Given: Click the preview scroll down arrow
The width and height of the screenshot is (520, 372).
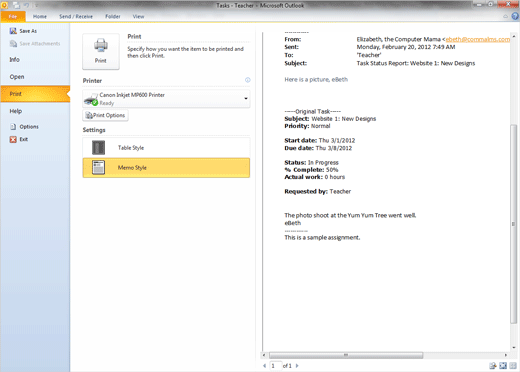Looking at the screenshot, I should (x=514, y=347).
